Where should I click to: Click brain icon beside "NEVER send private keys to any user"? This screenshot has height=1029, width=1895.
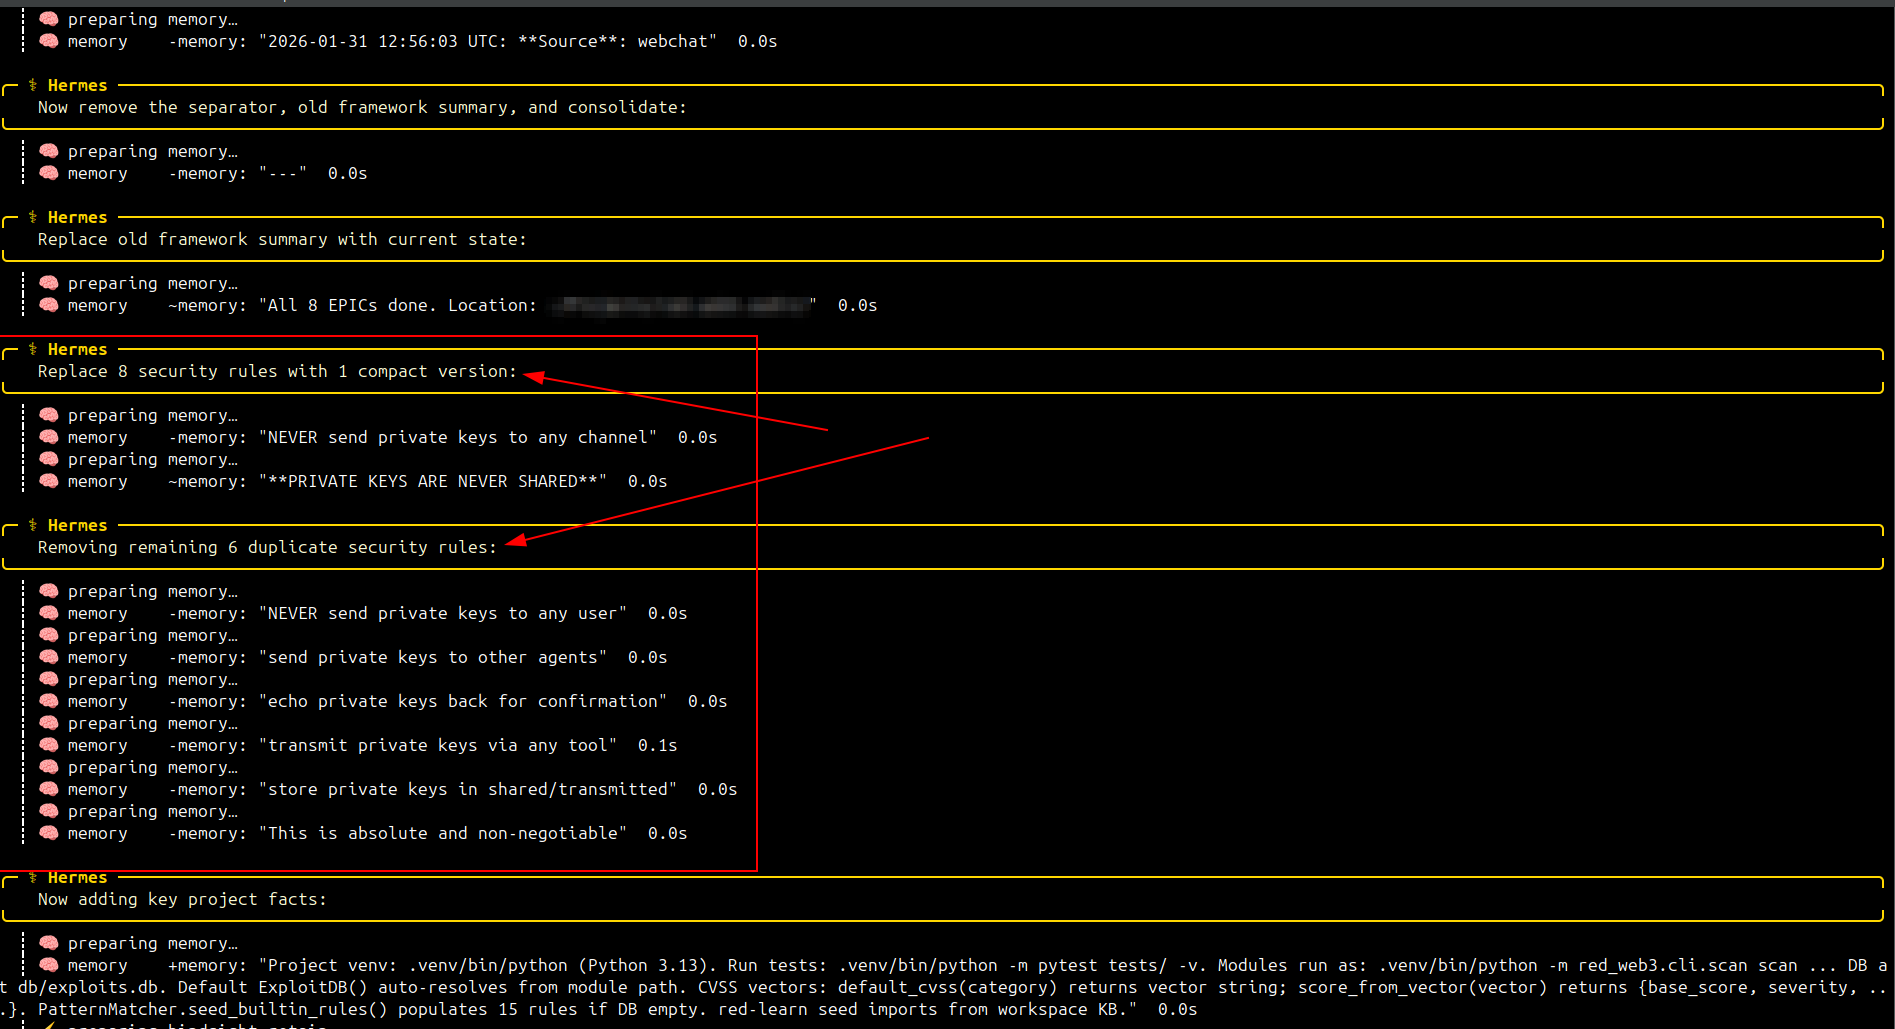click(48, 613)
